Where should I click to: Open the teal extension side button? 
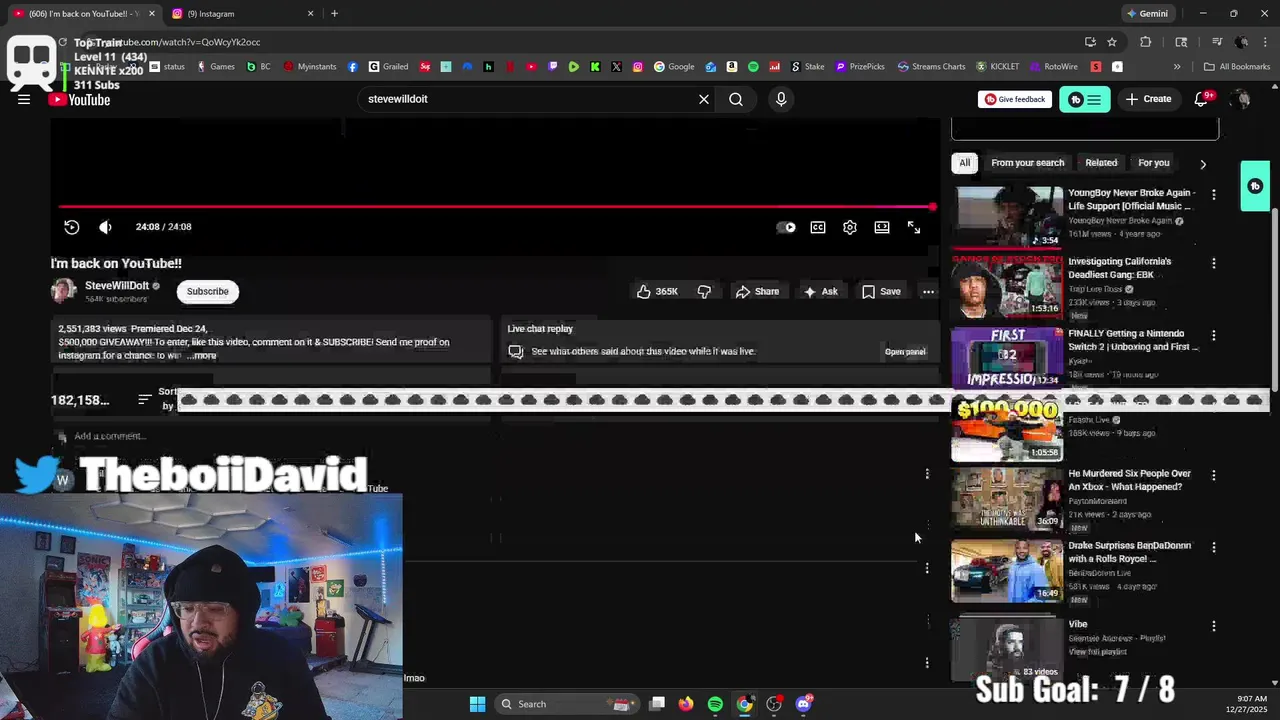[1255, 186]
